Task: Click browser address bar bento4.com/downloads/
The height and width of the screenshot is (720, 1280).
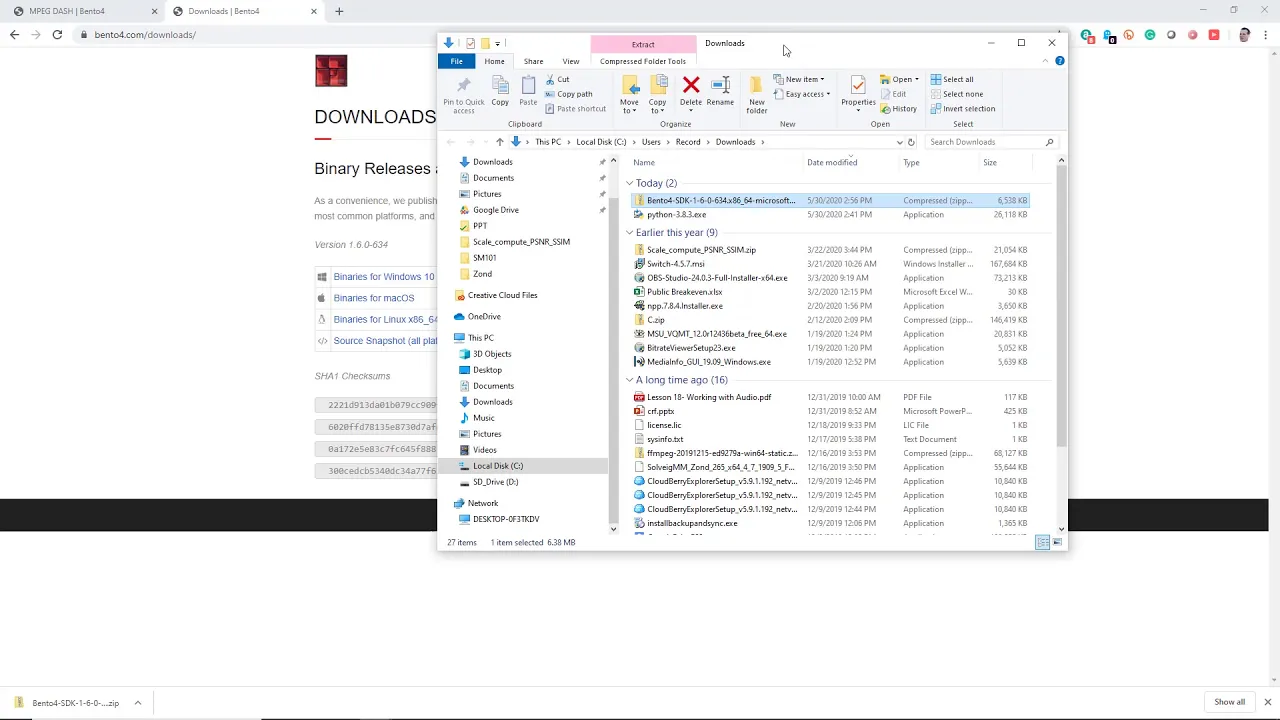Action: click(x=145, y=34)
